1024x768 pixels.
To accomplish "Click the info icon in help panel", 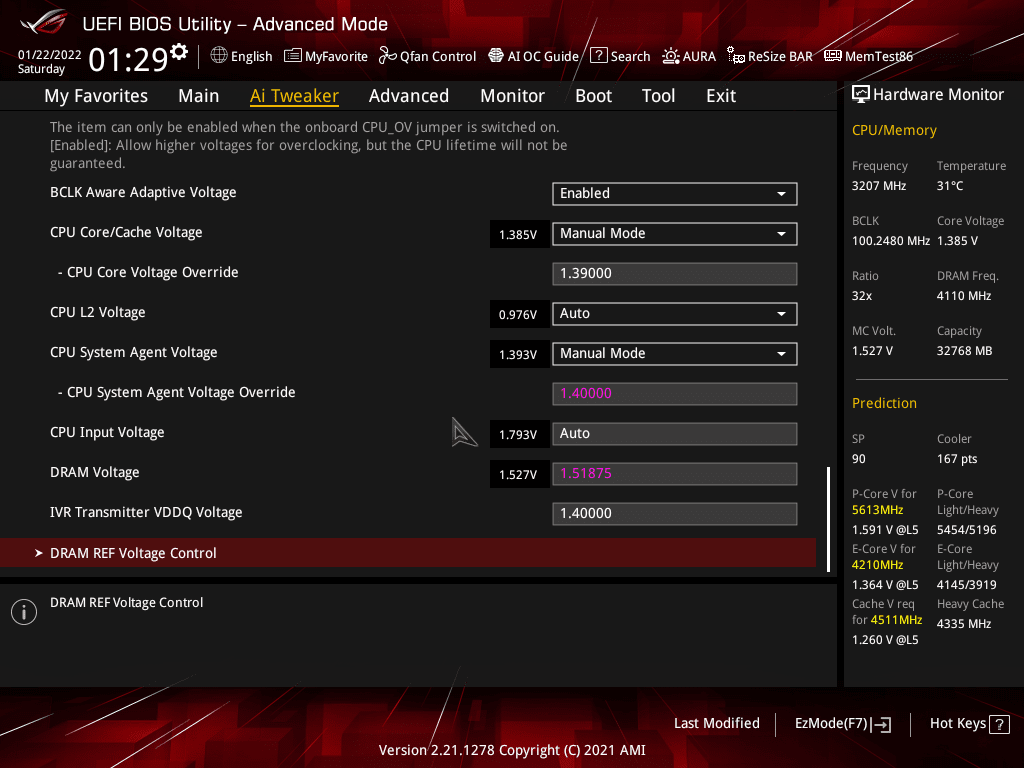I will click(24, 612).
